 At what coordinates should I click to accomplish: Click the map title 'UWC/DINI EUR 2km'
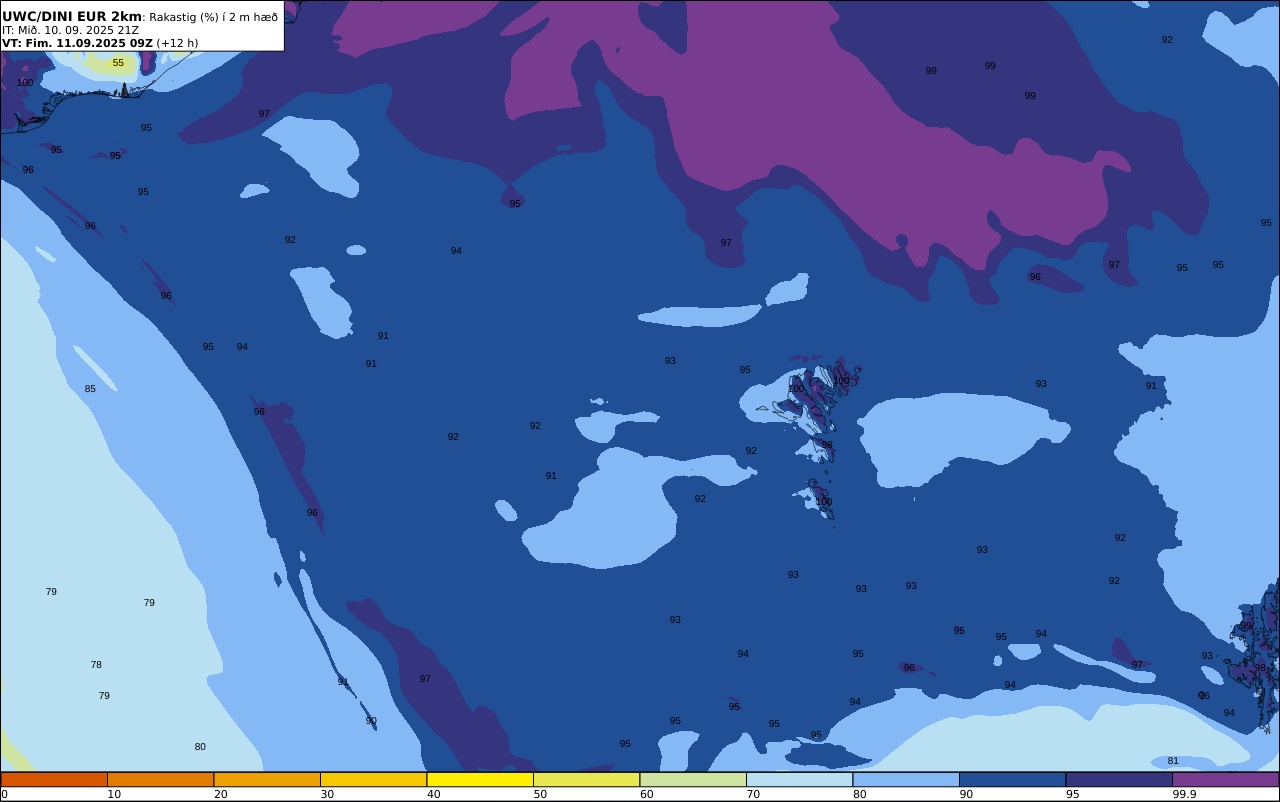tap(72, 16)
